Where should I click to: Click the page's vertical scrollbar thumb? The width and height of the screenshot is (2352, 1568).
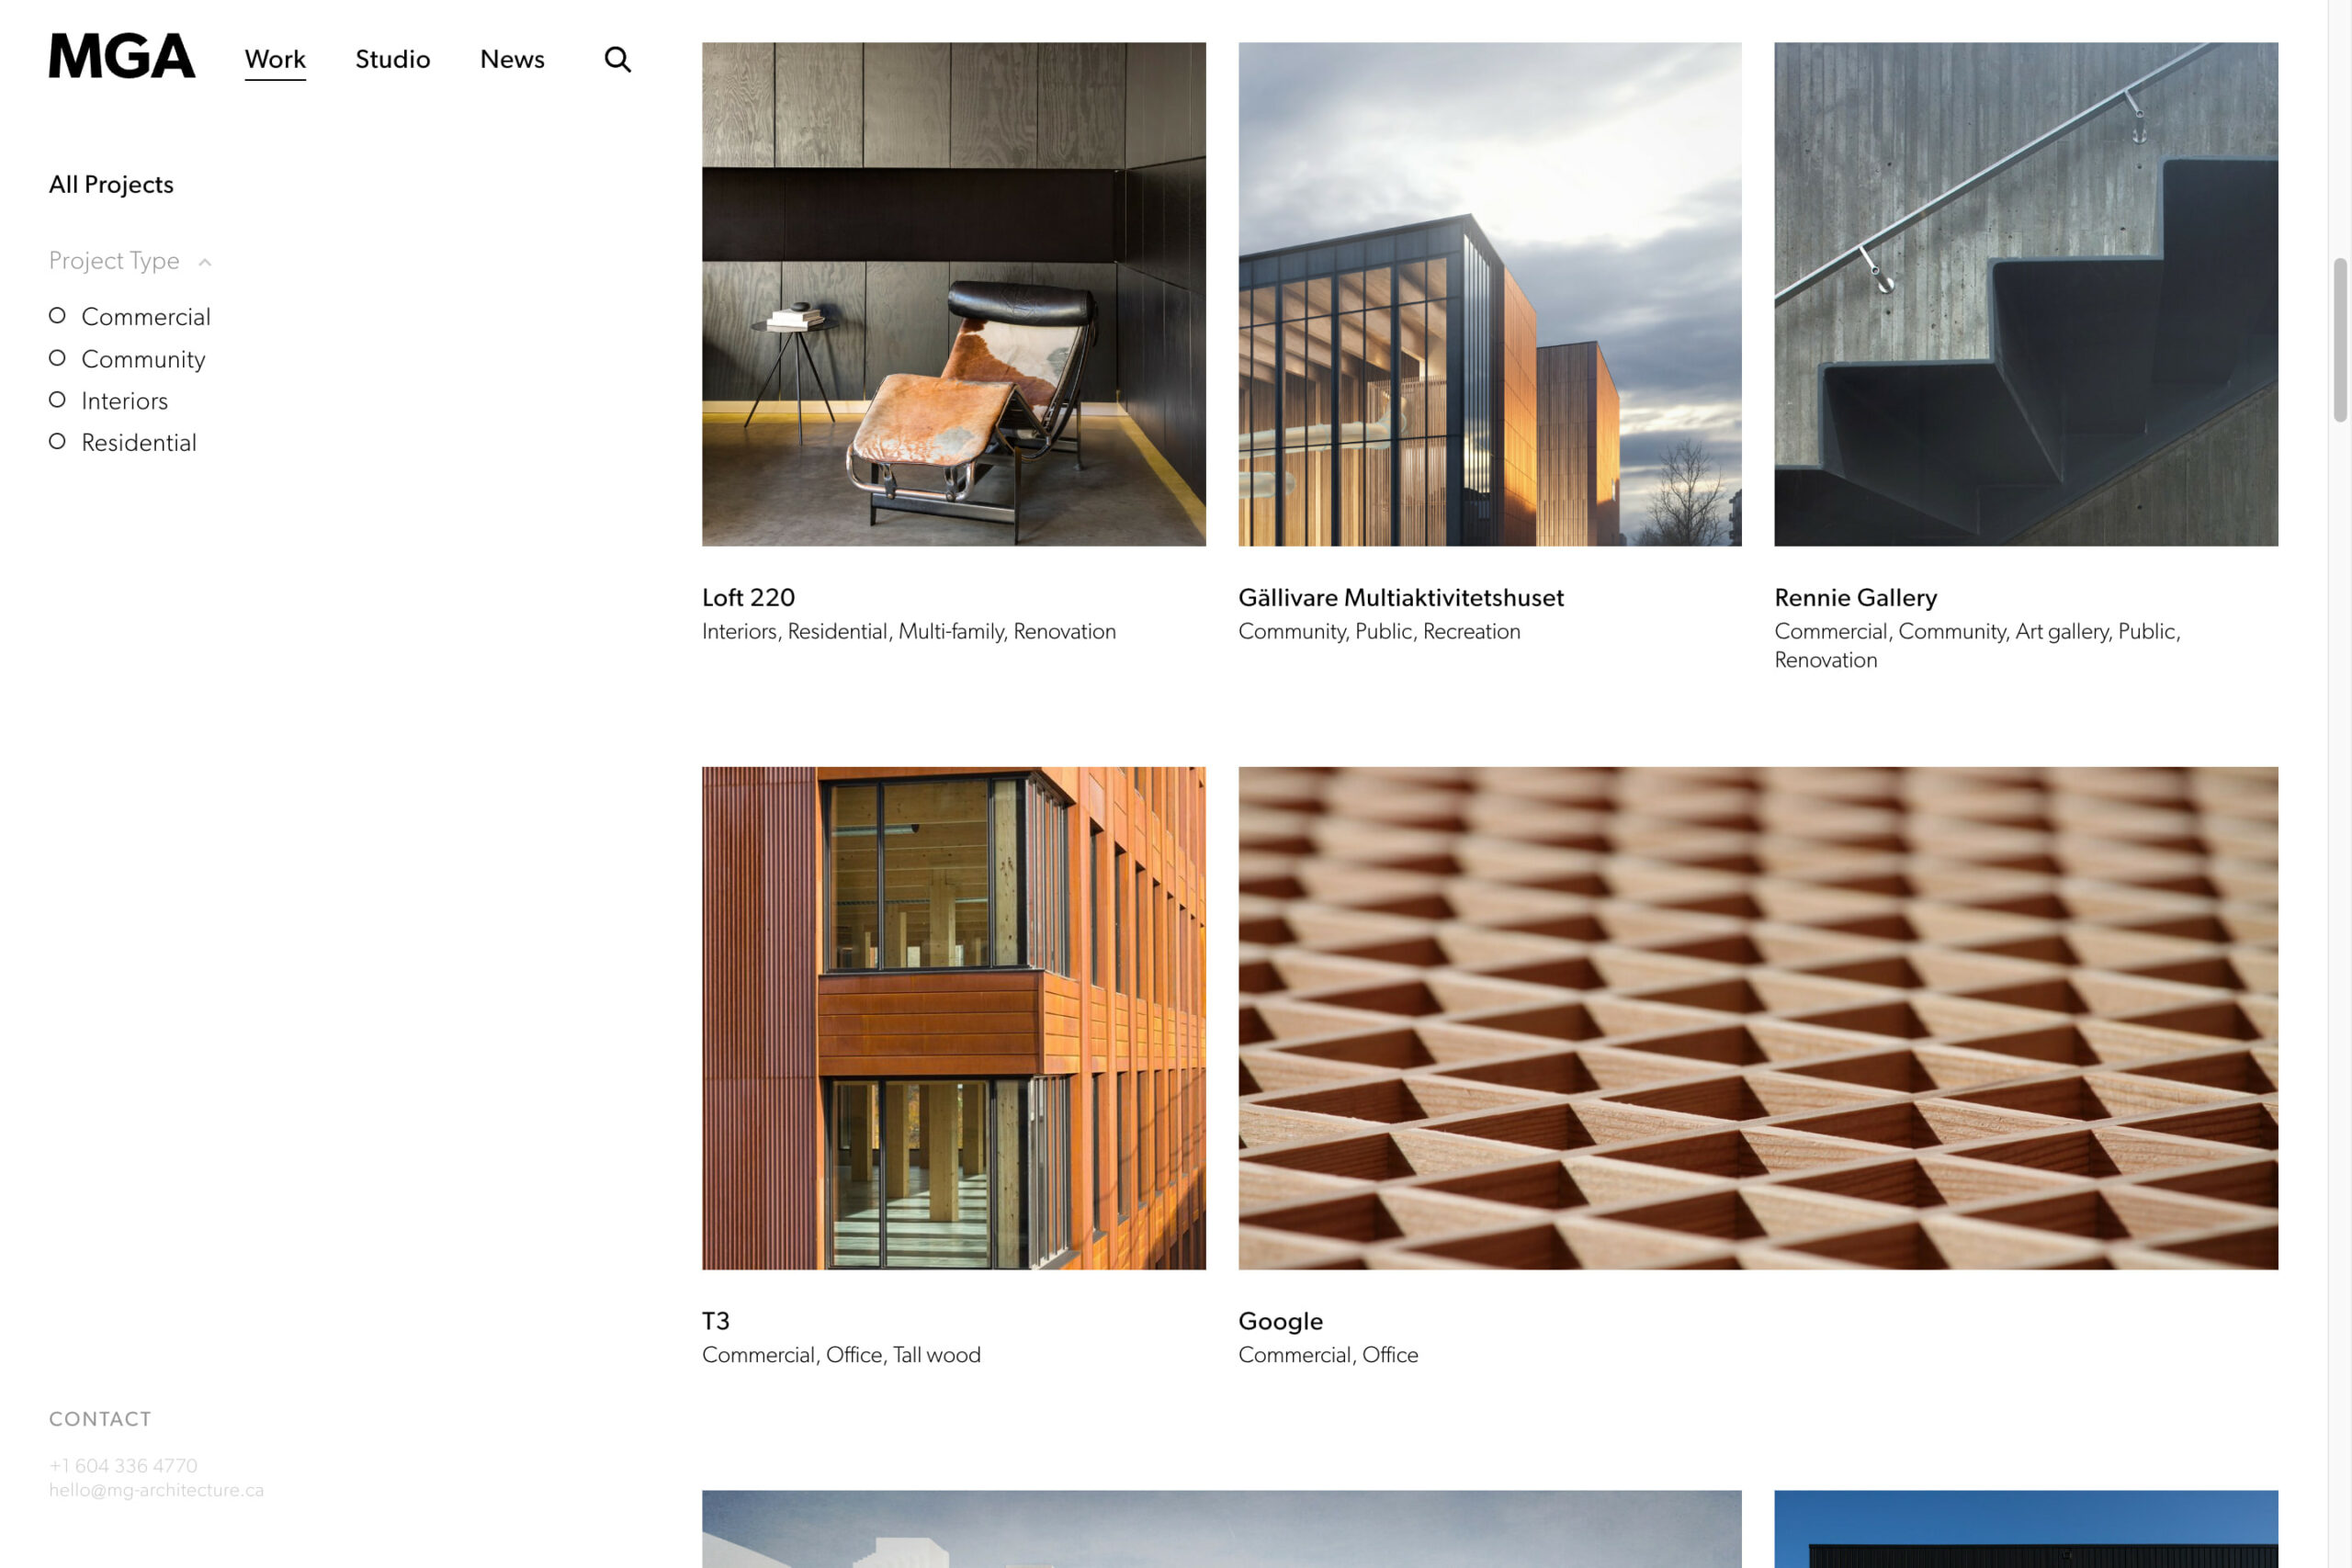click(x=2340, y=340)
